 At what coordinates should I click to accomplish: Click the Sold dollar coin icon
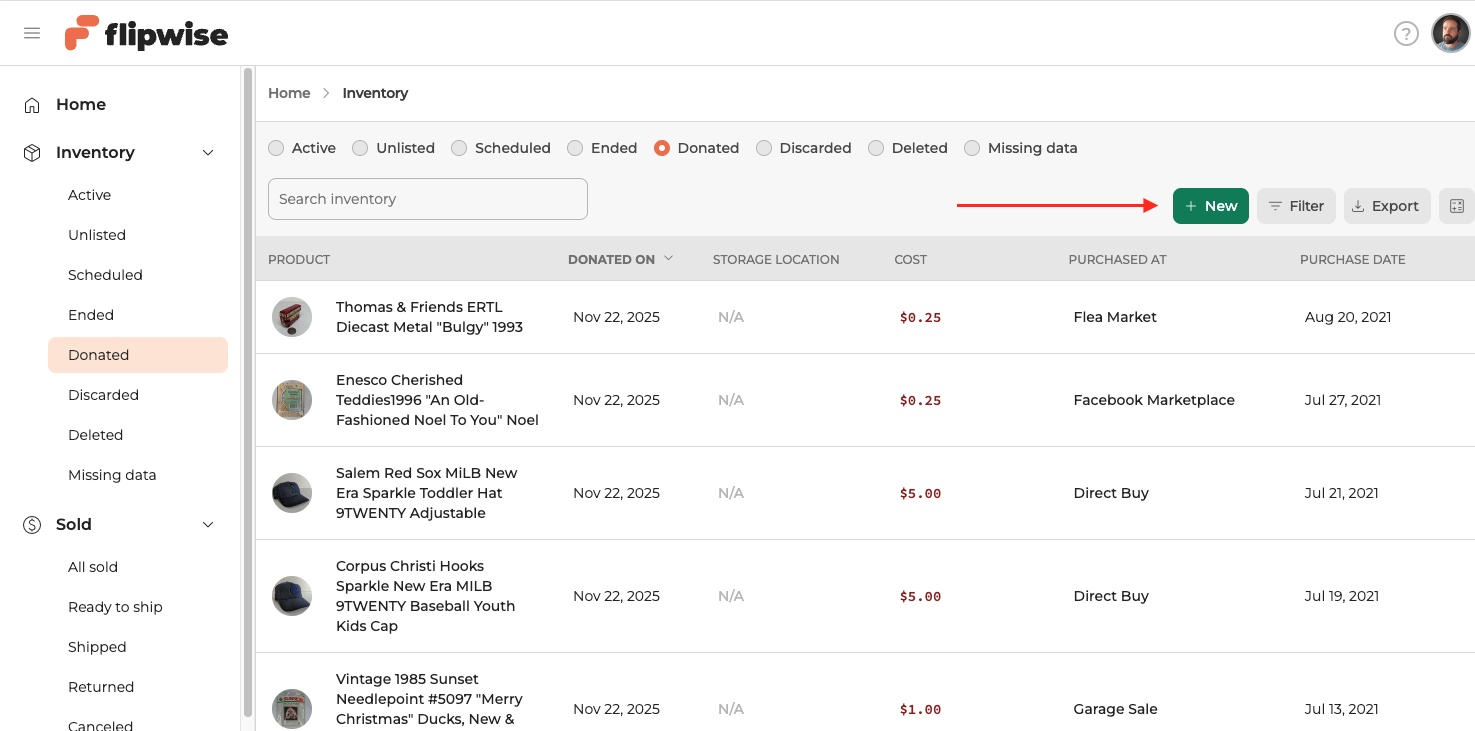32,525
